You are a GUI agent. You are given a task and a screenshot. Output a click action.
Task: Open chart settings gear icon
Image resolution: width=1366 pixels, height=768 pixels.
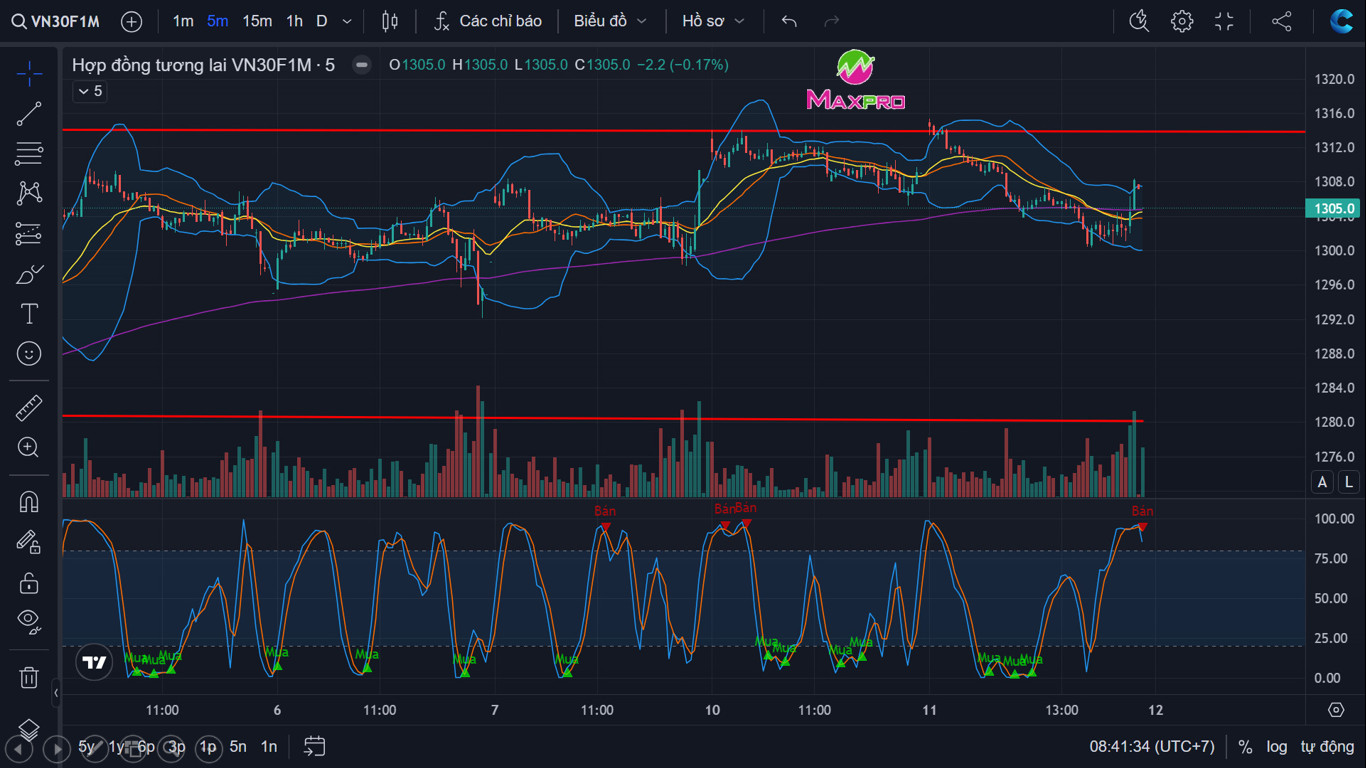tap(1182, 21)
